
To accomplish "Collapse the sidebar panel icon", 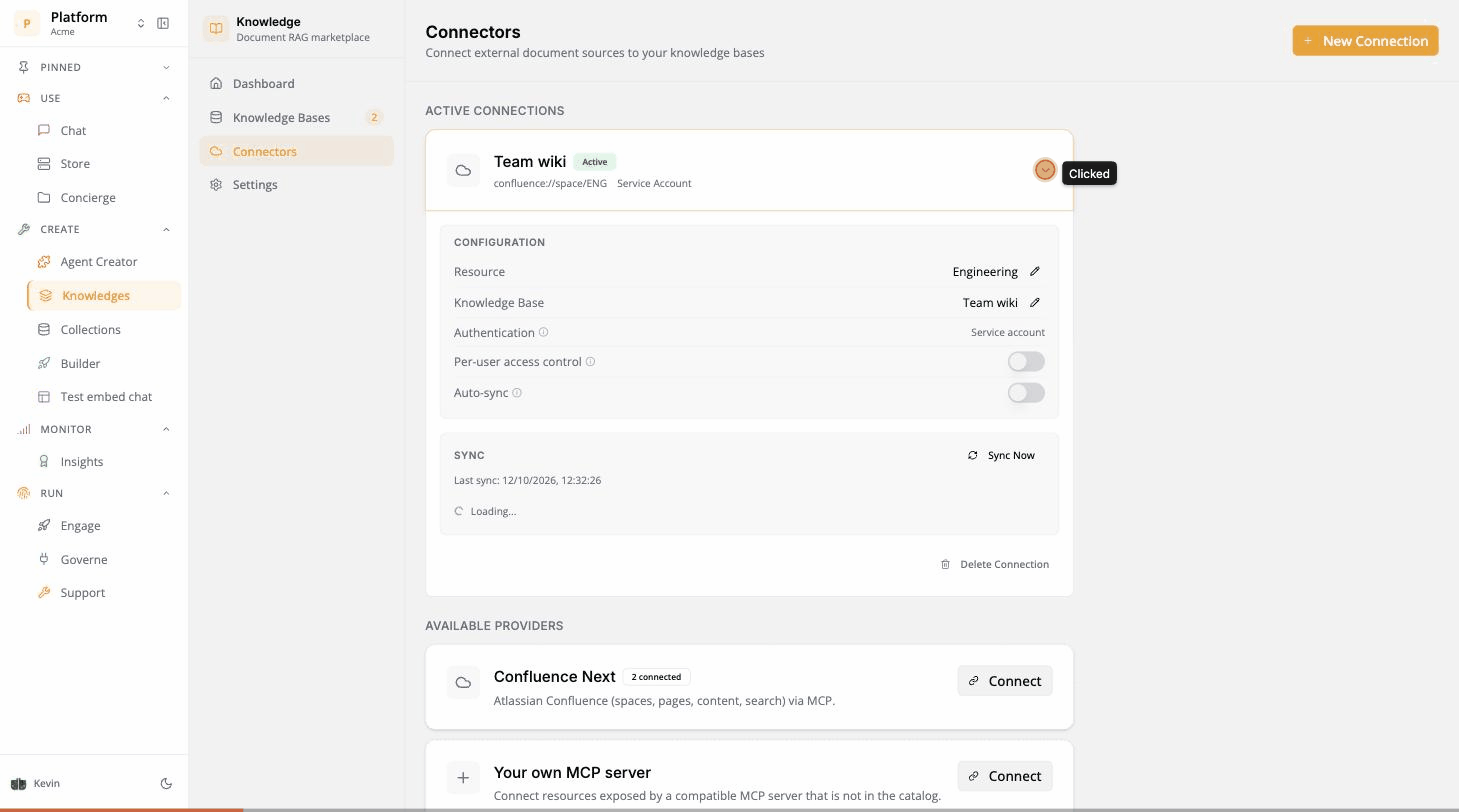I will pyautogui.click(x=163, y=23).
